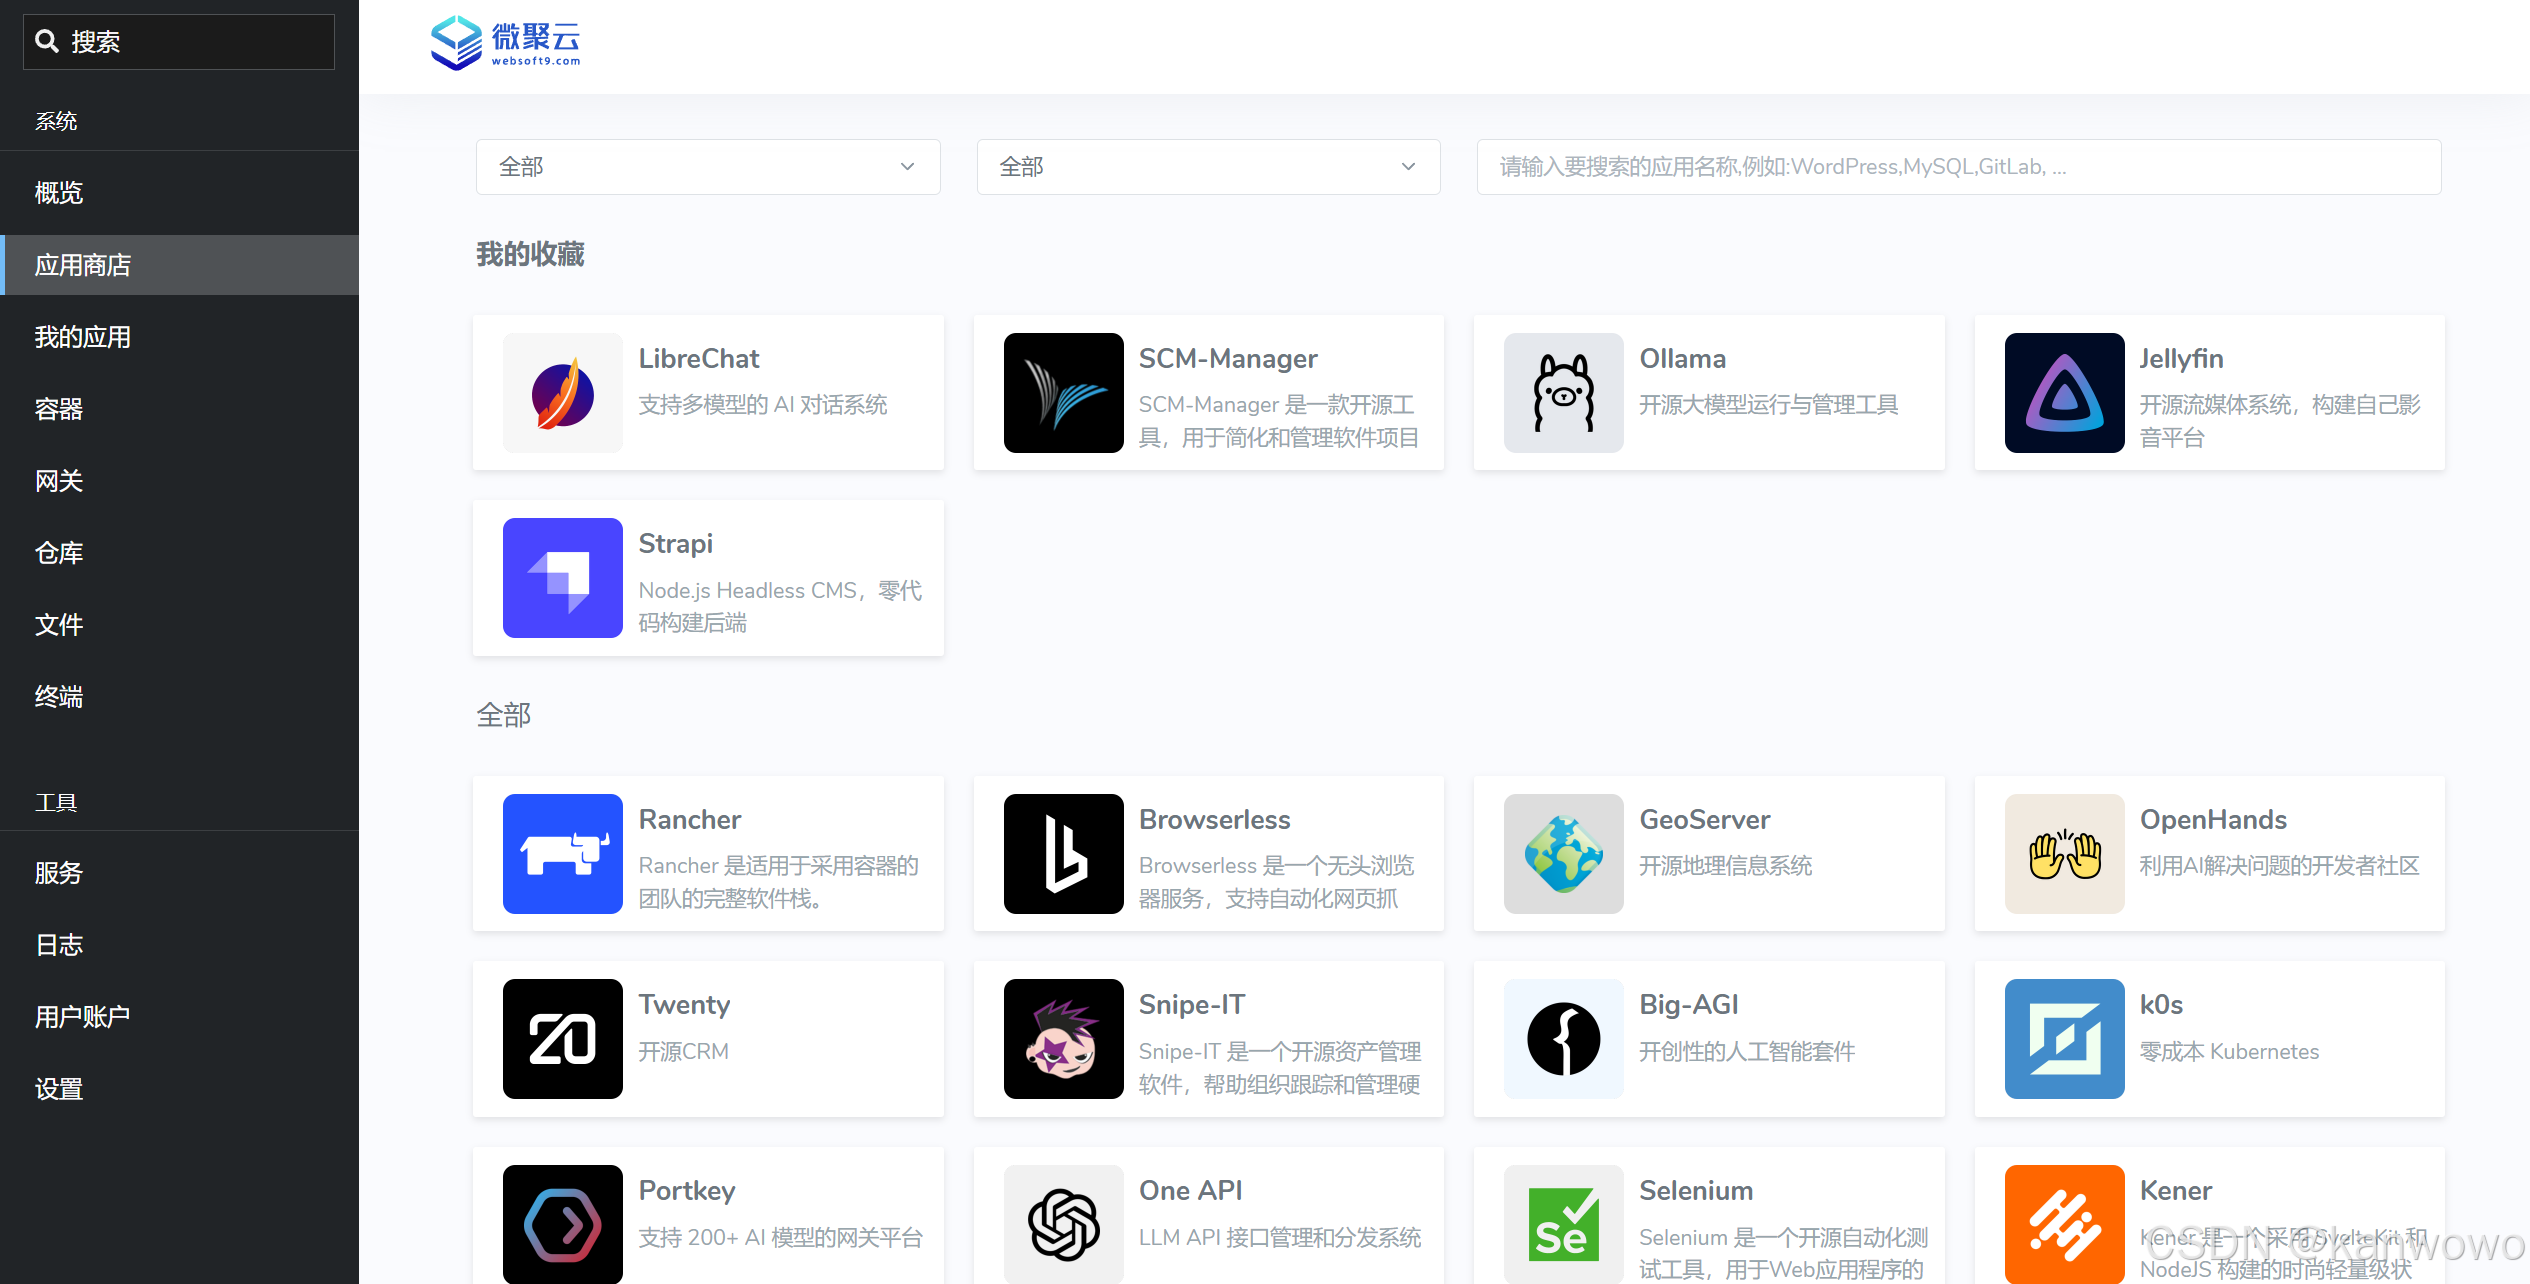Open the LibreChat app icon
The width and height of the screenshot is (2530, 1284).
563,393
